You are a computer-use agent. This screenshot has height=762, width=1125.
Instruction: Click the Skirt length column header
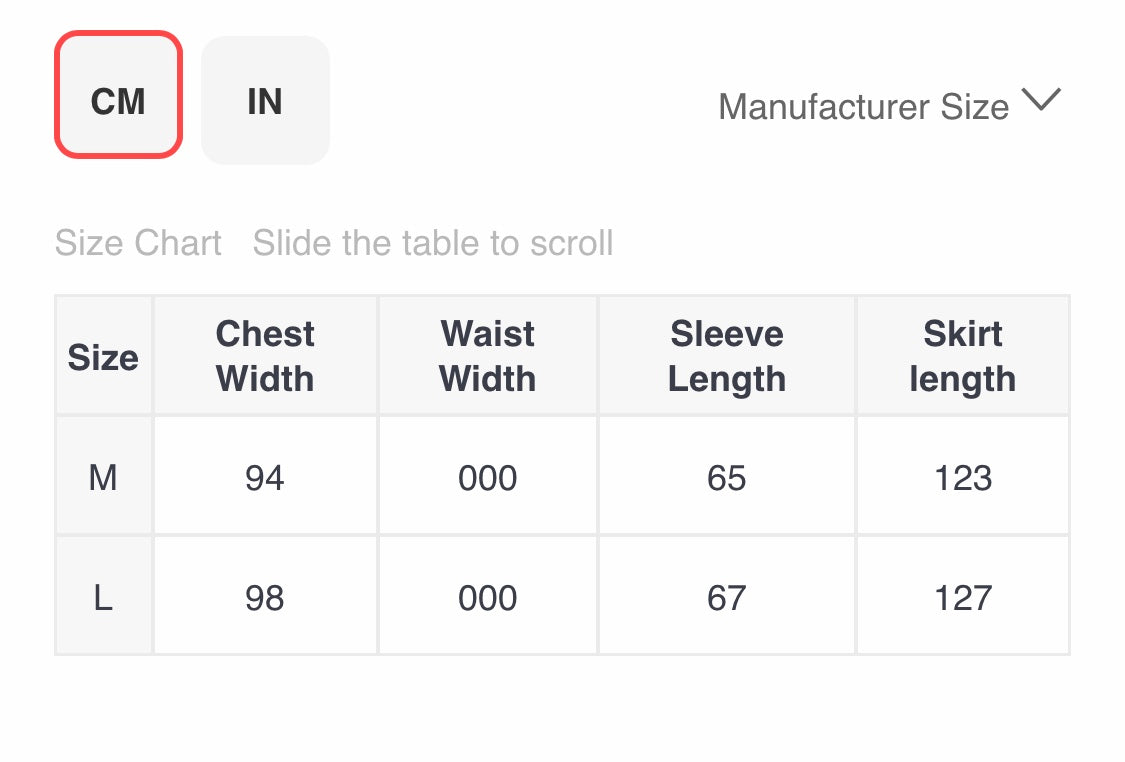click(962, 356)
